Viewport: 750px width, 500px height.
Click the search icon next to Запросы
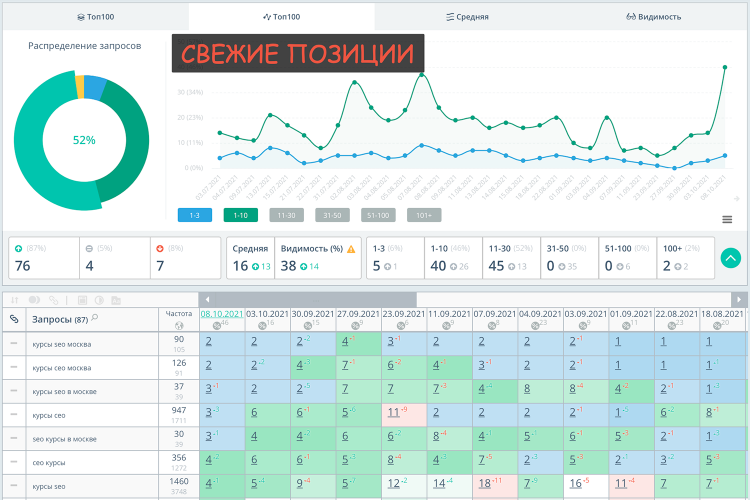pyautogui.click(x=95, y=319)
